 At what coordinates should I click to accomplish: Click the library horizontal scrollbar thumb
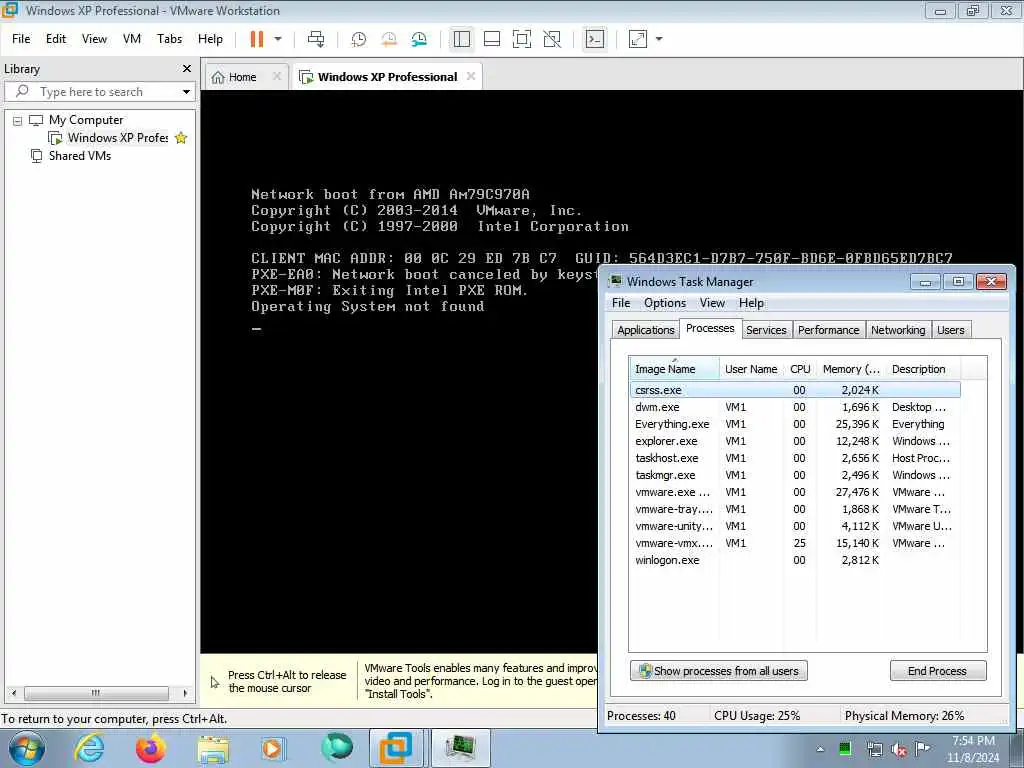96,693
